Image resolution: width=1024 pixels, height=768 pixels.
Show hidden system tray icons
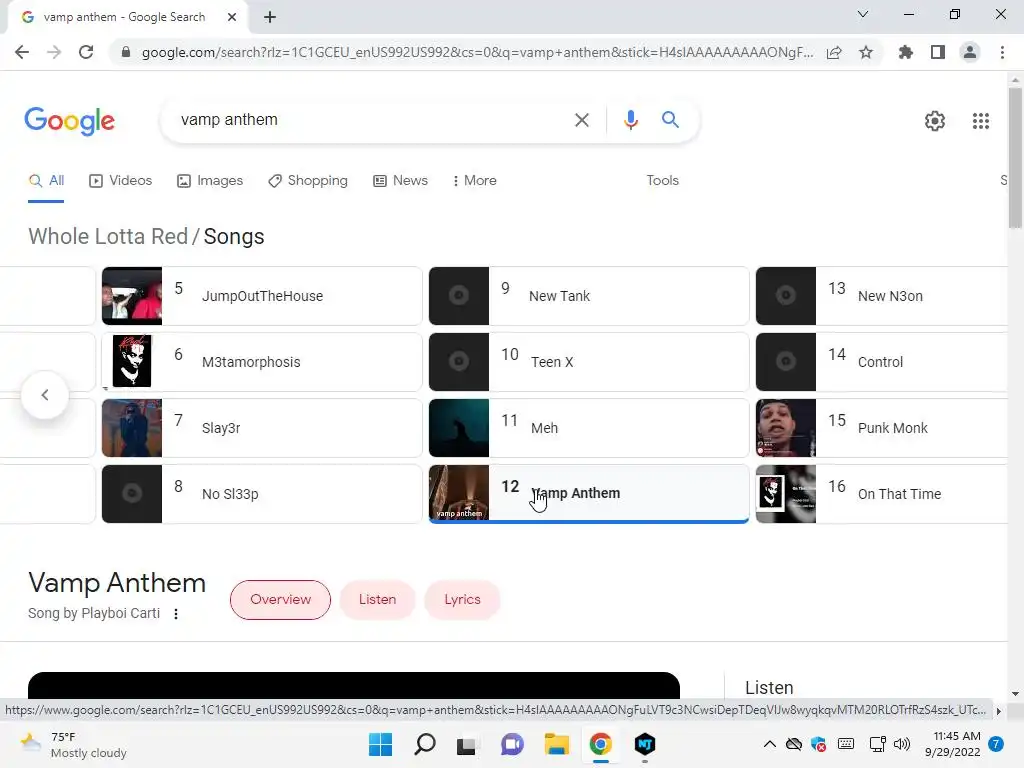tap(769, 744)
